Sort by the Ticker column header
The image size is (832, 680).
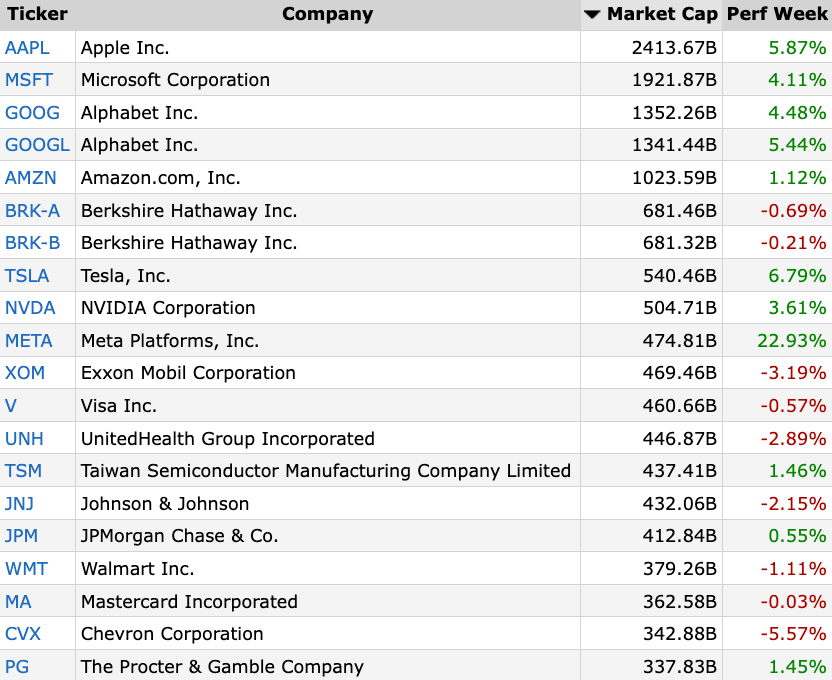(37, 14)
